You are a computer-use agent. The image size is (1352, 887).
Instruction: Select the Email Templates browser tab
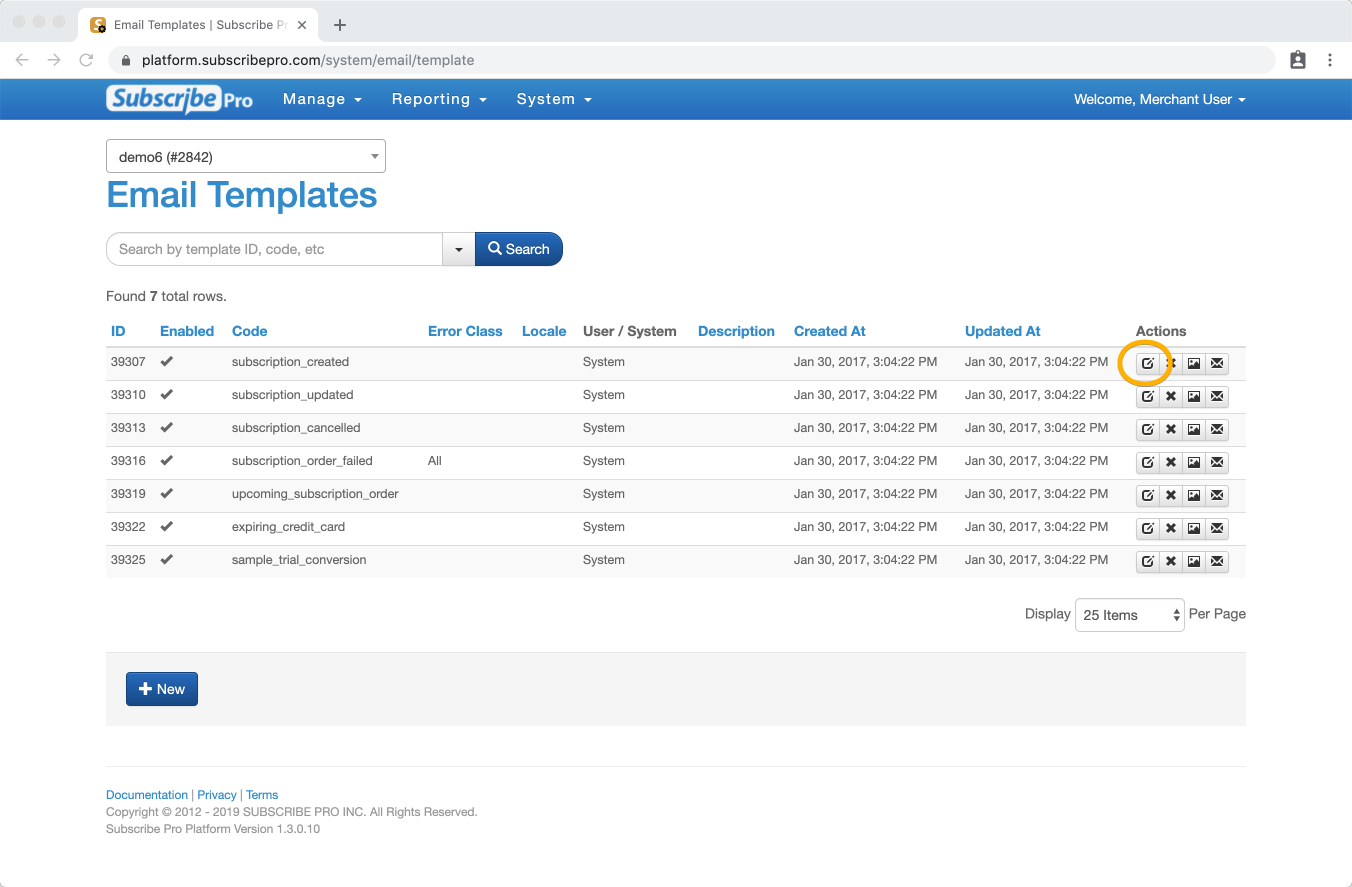pos(198,25)
